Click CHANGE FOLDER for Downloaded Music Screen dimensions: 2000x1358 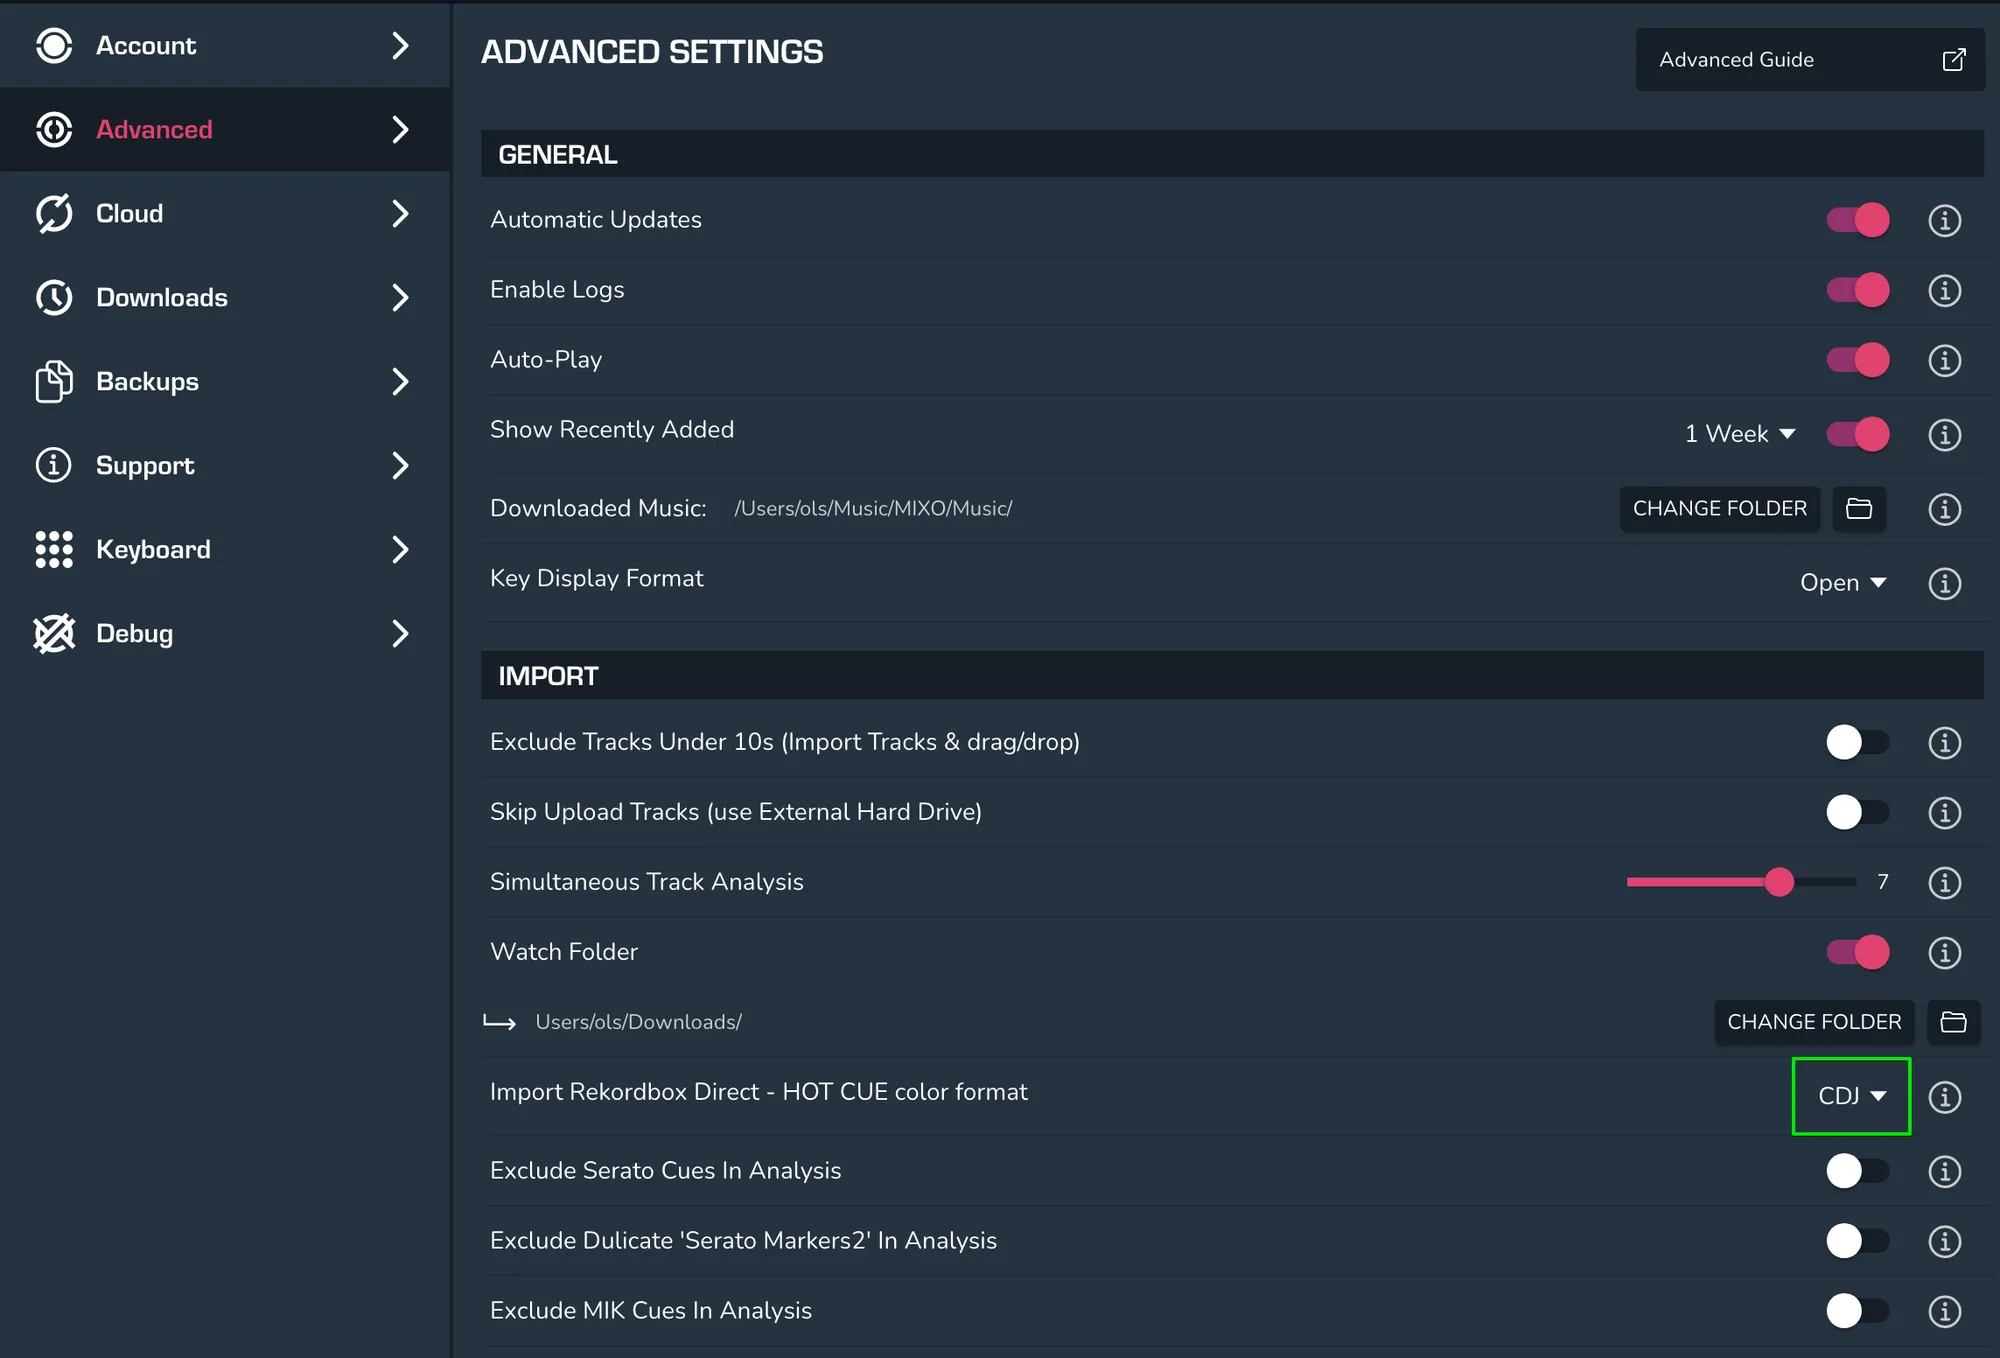point(1719,509)
